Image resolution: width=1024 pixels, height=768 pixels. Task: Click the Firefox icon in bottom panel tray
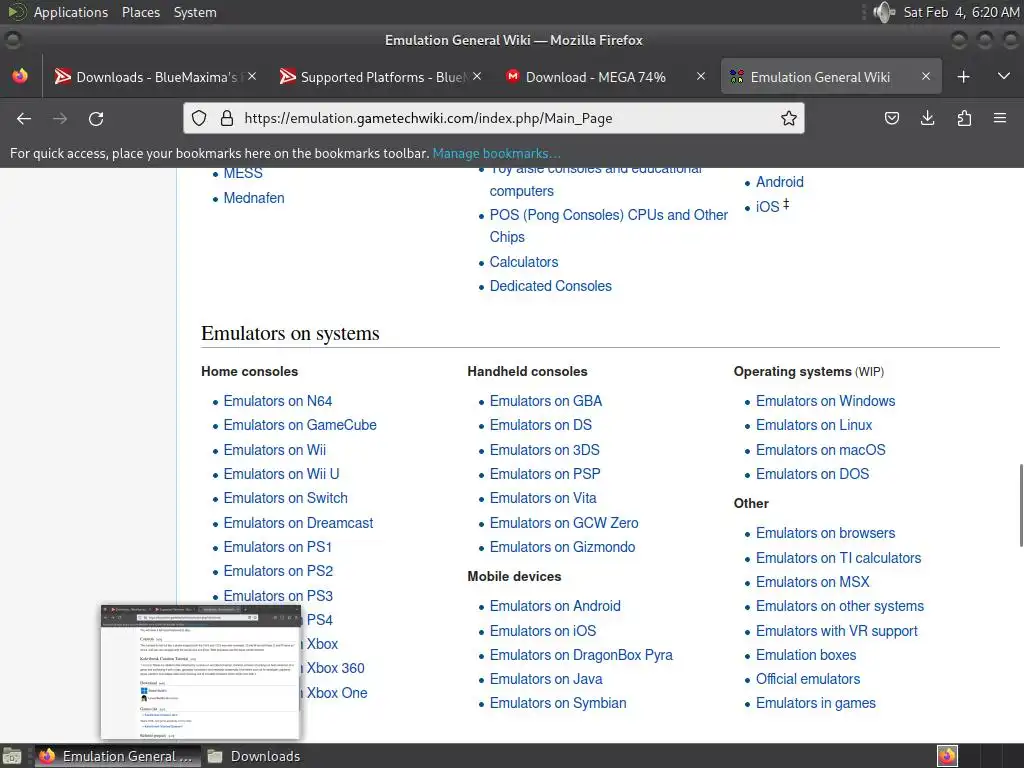point(947,756)
